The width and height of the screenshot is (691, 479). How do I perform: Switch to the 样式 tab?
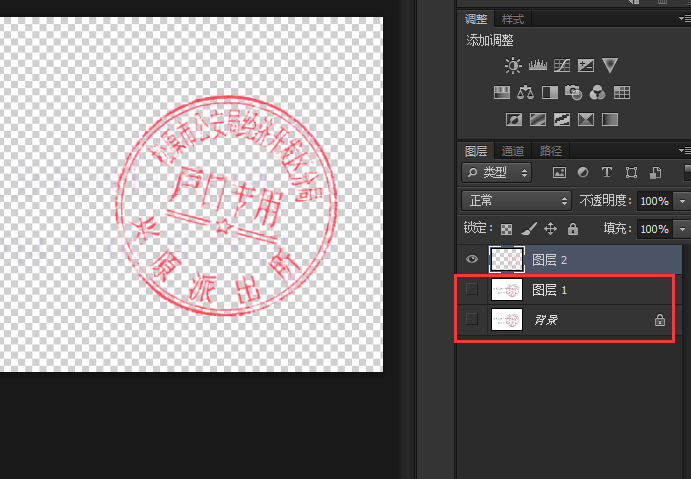(513, 19)
